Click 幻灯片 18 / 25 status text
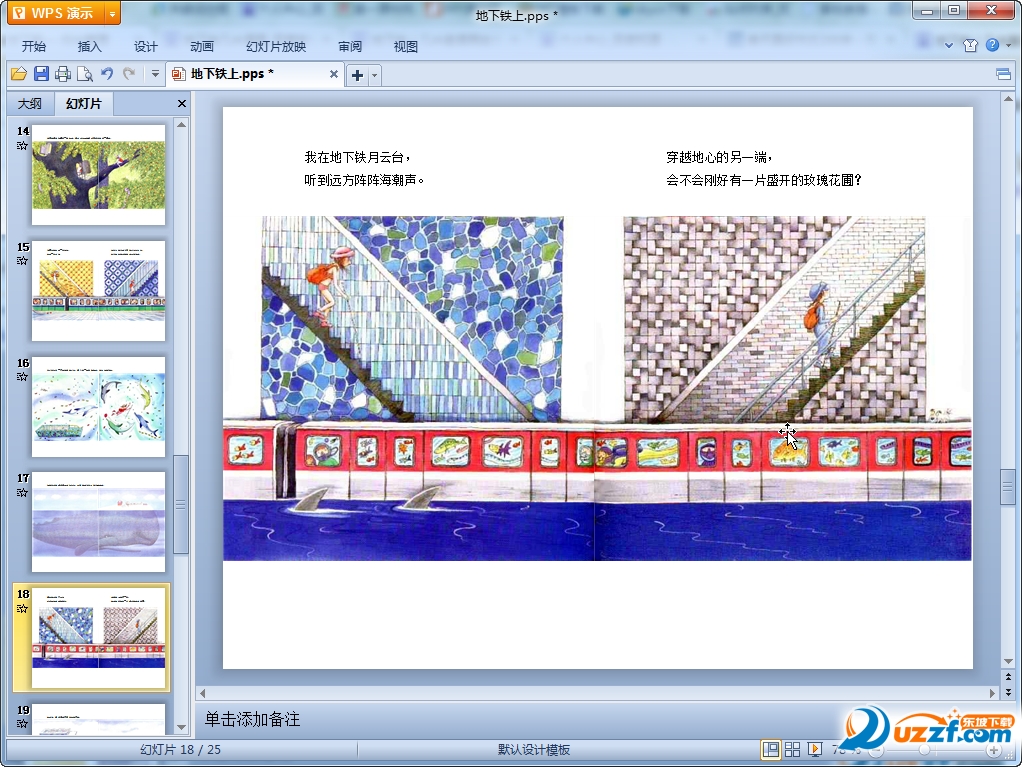Image resolution: width=1022 pixels, height=767 pixels. click(x=181, y=749)
